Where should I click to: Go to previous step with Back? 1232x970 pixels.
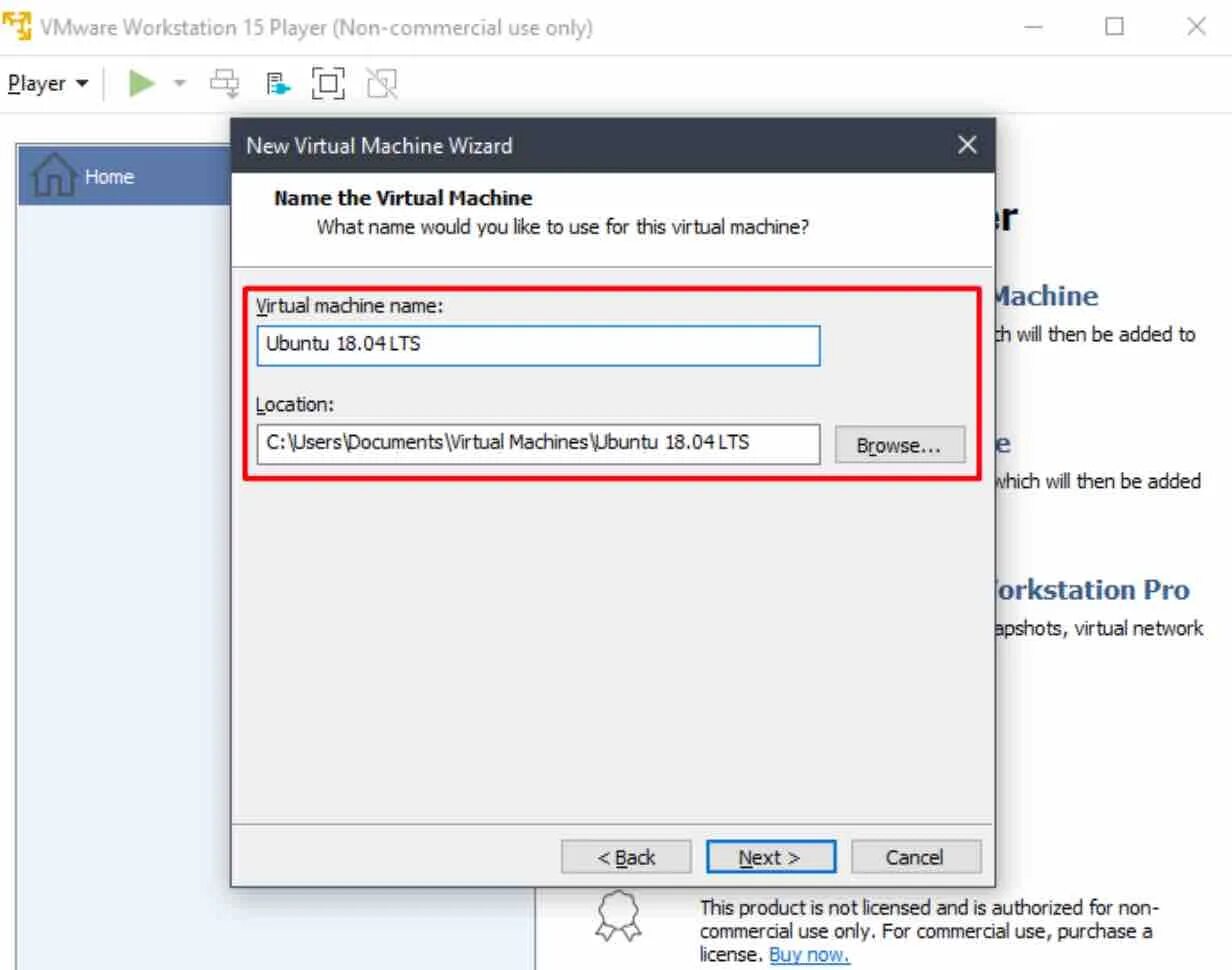(x=626, y=857)
